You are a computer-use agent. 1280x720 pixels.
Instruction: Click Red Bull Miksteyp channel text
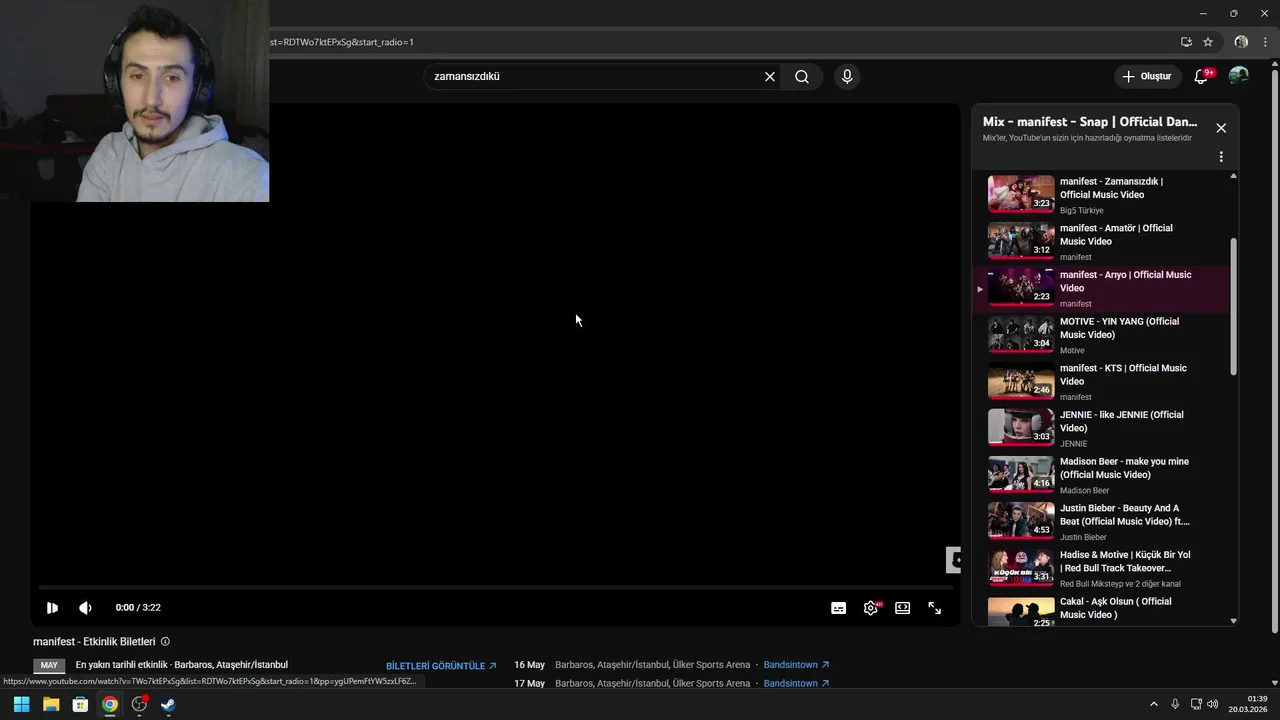pos(1120,584)
